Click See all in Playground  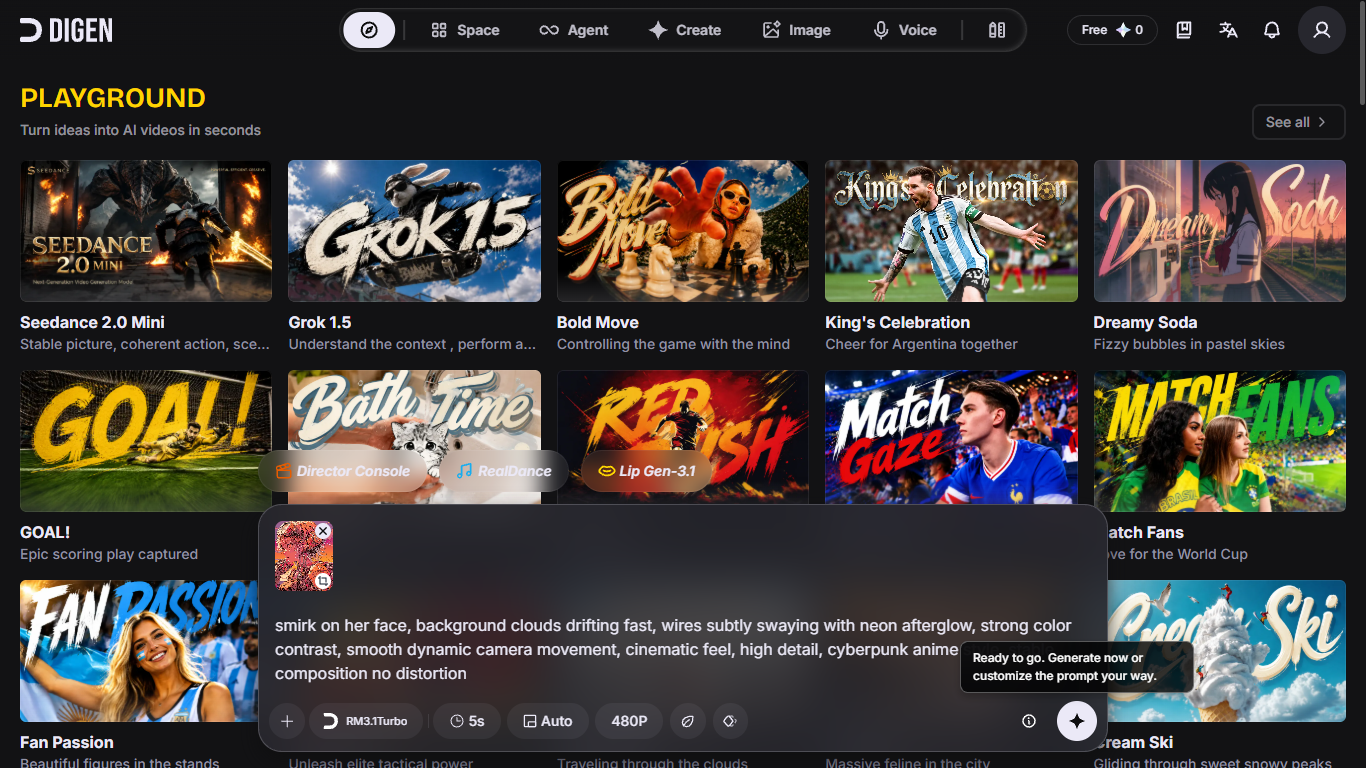pyautogui.click(x=1299, y=122)
